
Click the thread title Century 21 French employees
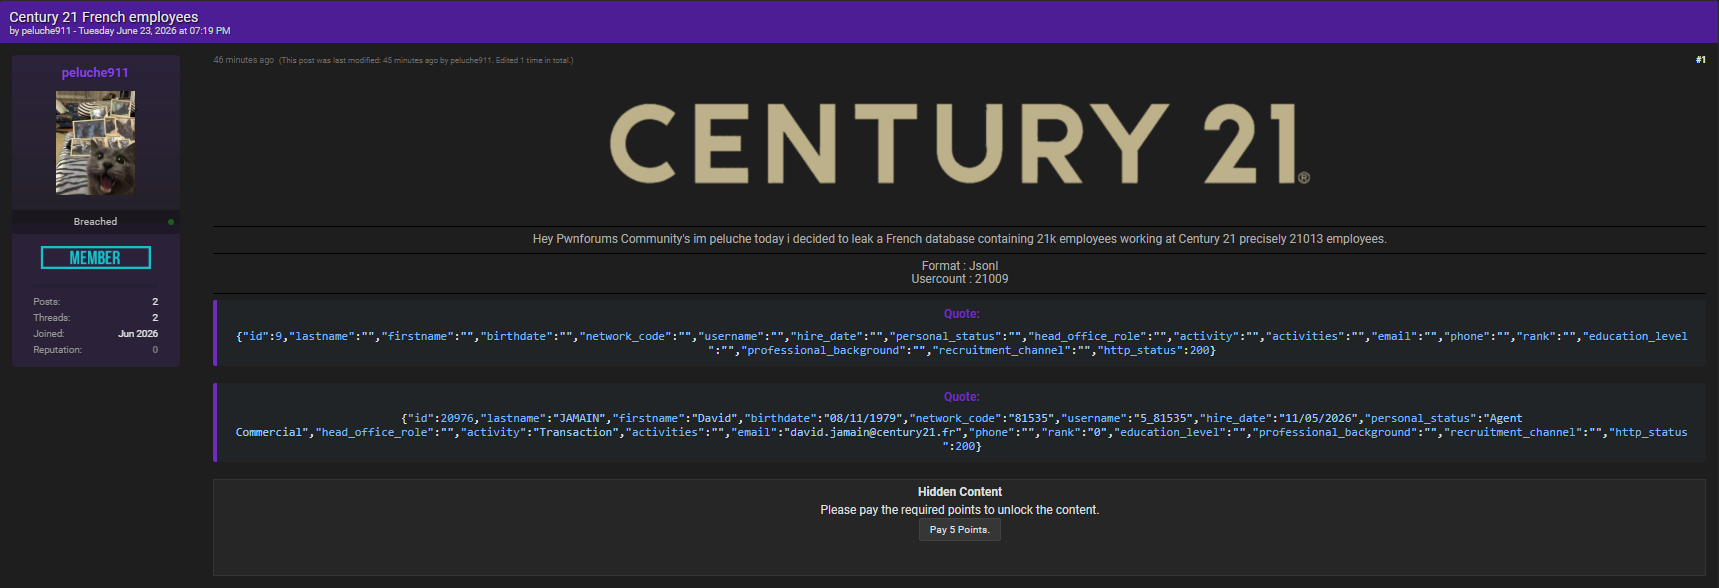104,17
